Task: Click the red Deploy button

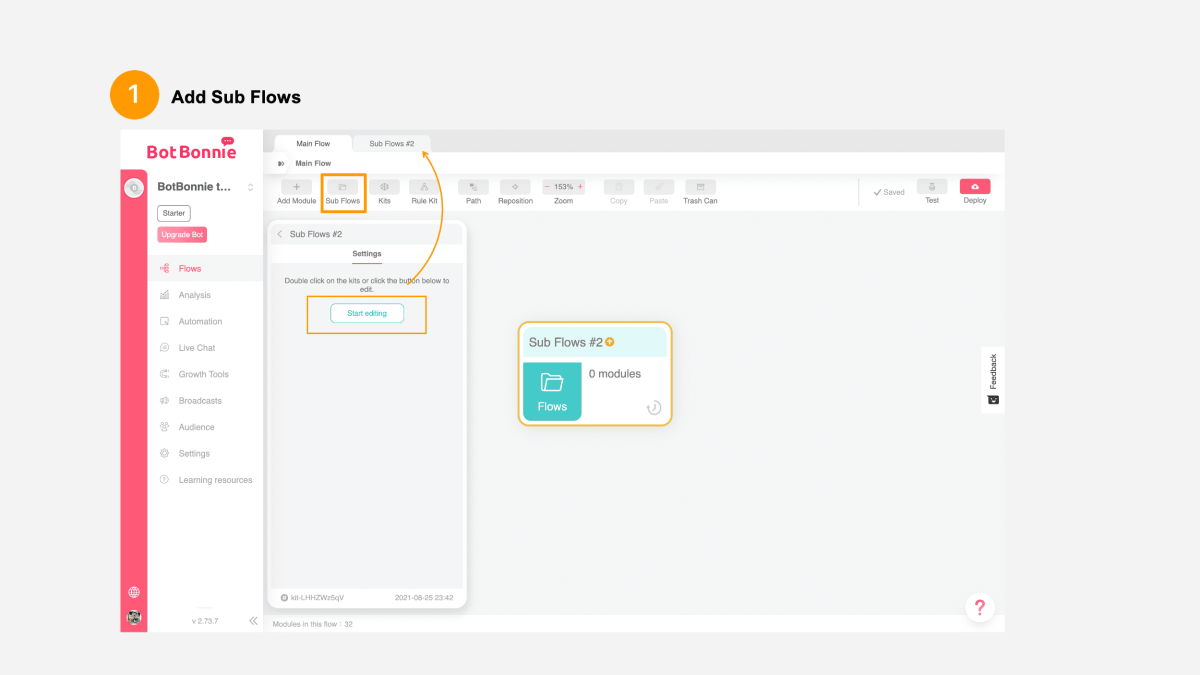Action: (975, 187)
